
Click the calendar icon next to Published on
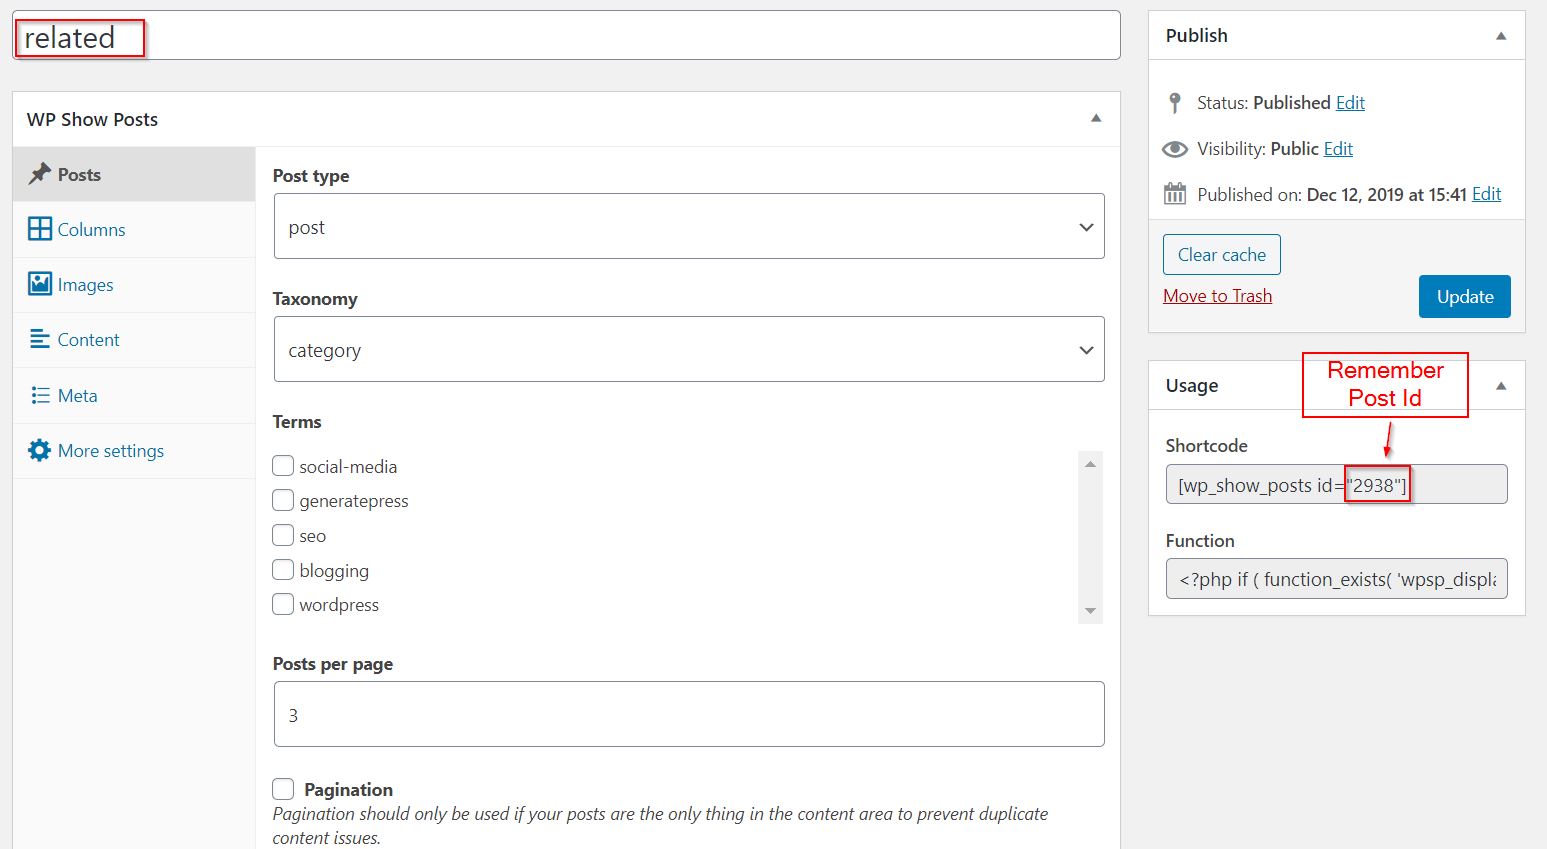(1174, 194)
